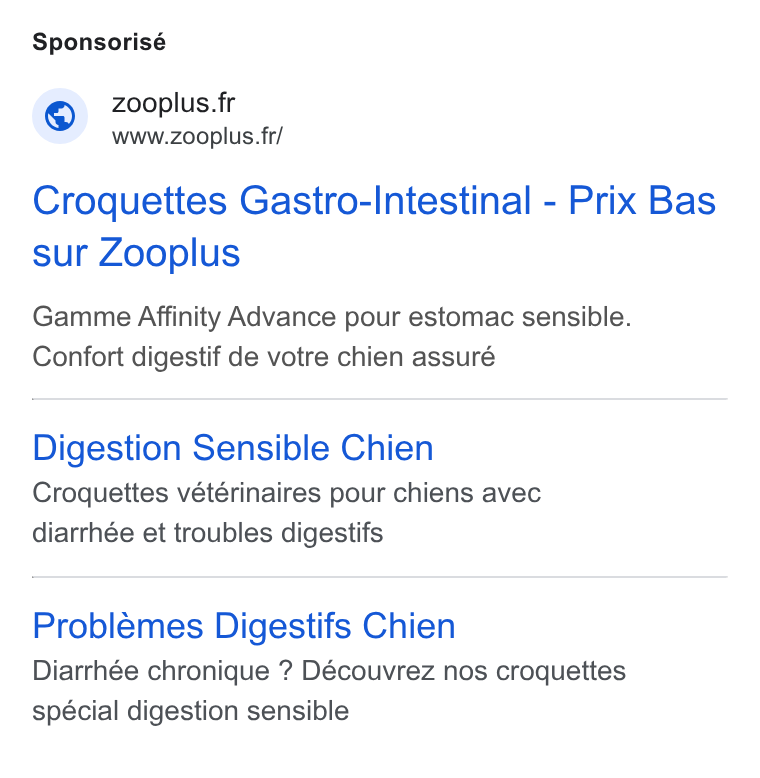
Task: Open the Croquettes Gastro-Intestinal ad headline
Action: 374,226
